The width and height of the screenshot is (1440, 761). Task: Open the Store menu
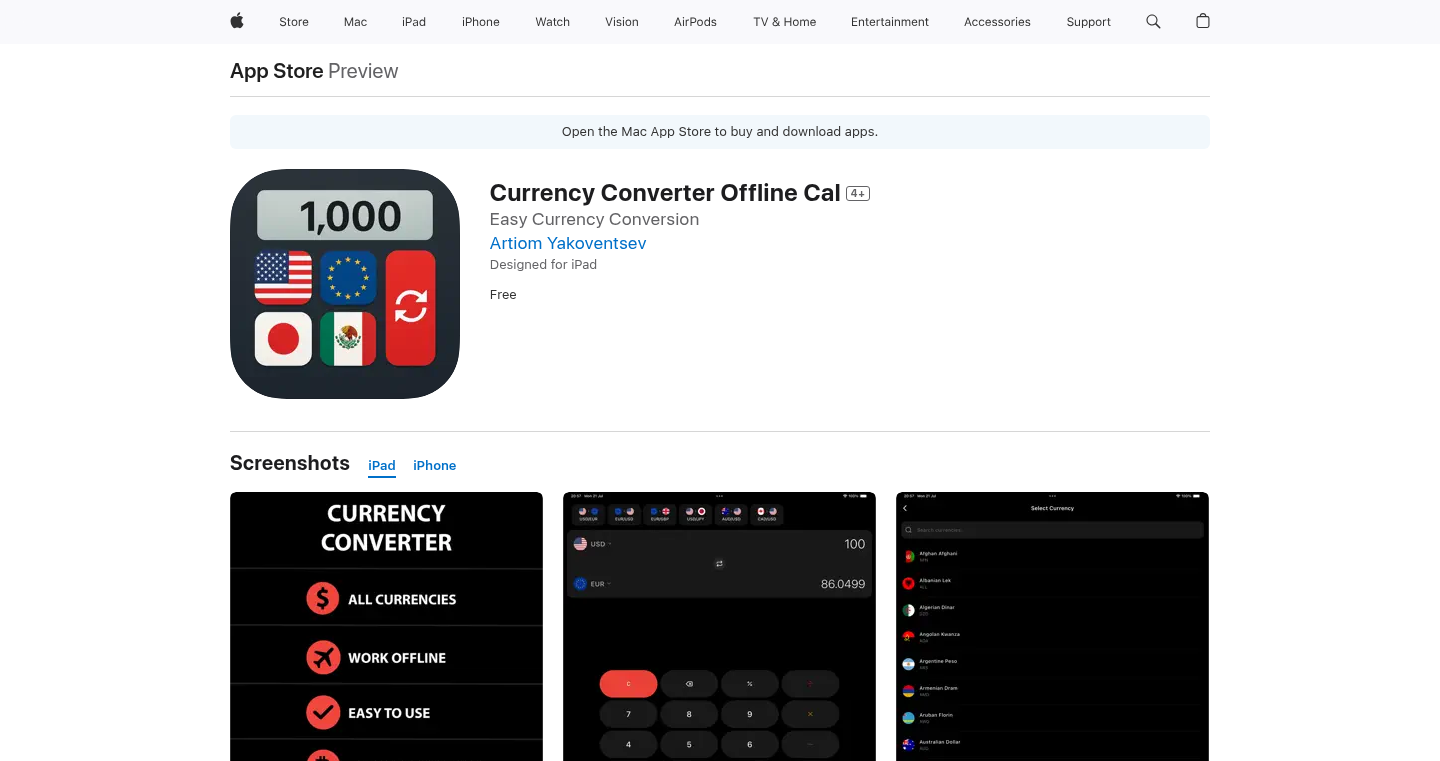click(x=294, y=22)
